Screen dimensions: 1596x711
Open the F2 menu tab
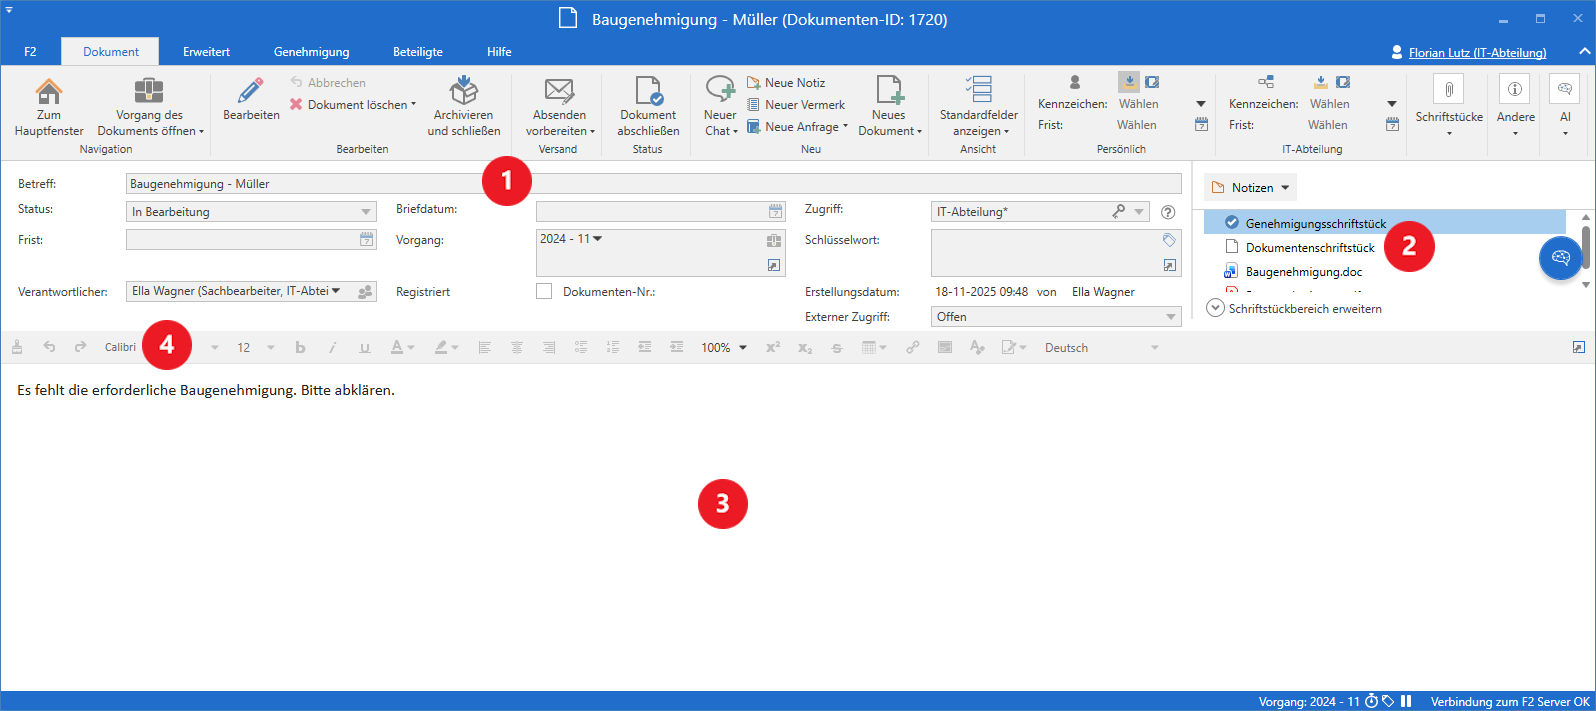(30, 52)
